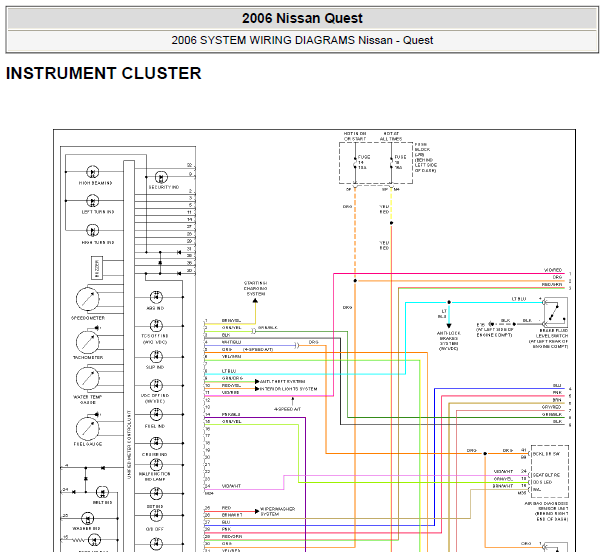This screenshot has width=601, height=552.
Task: Click the Belt indicator lamp symbol
Action: point(102,492)
